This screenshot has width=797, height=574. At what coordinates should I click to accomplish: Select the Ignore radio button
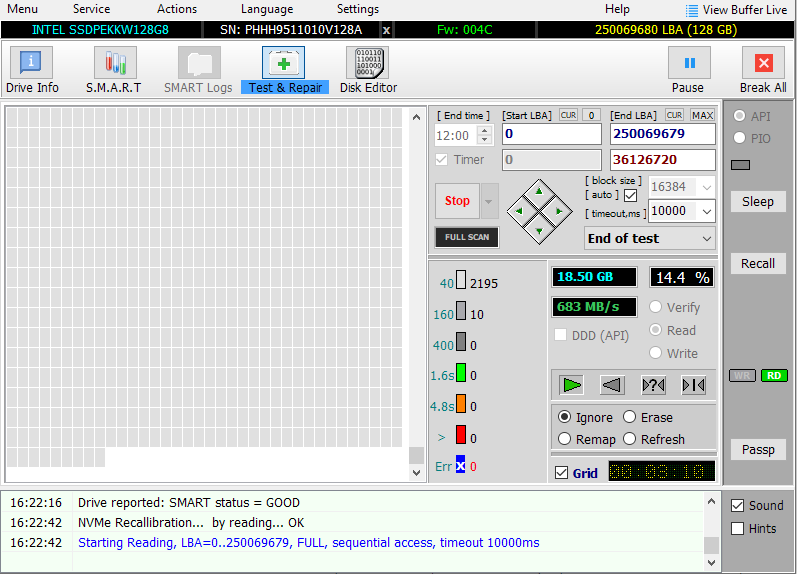click(x=564, y=417)
